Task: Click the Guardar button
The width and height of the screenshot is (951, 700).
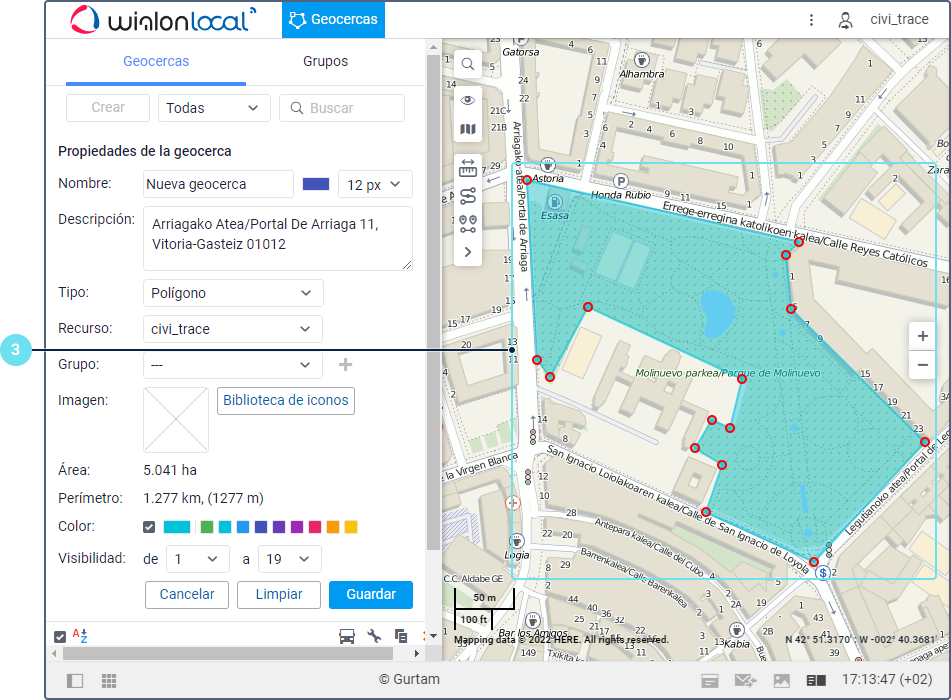Action: click(370, 594)
